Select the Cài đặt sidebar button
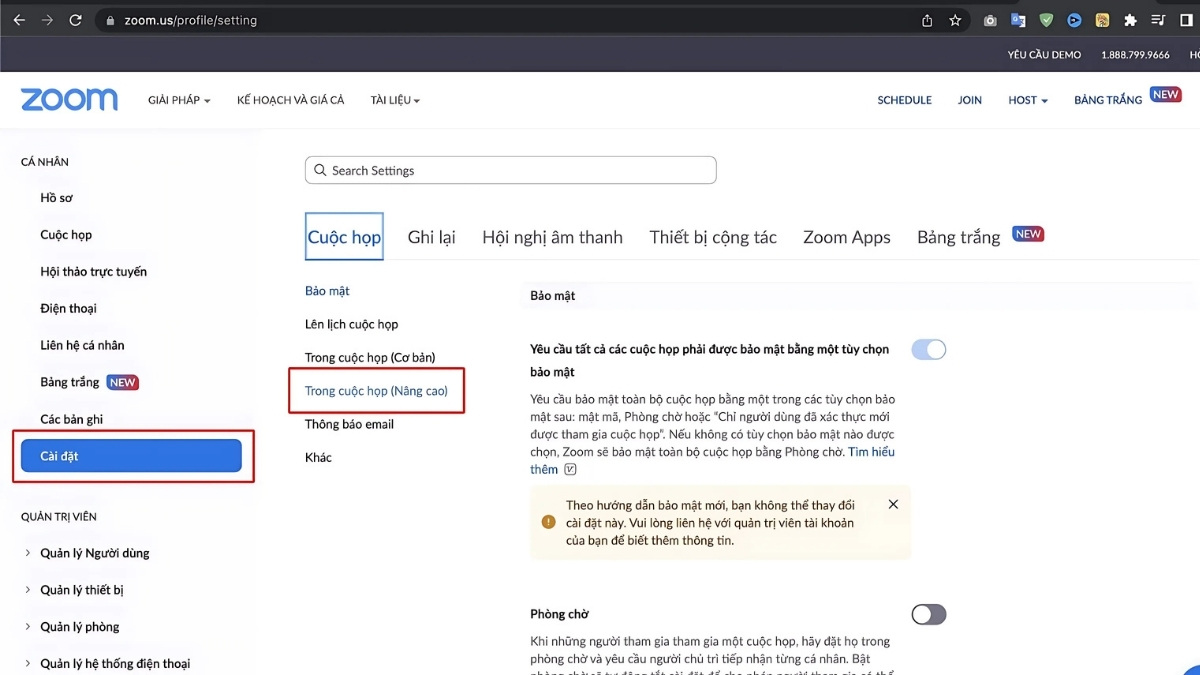 tap(131, 456)
